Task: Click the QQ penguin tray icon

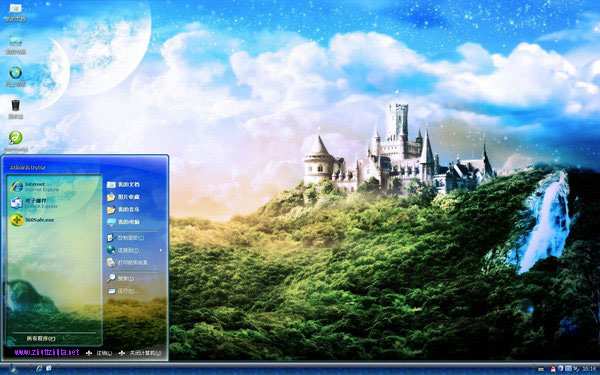Action: [553, 368]
